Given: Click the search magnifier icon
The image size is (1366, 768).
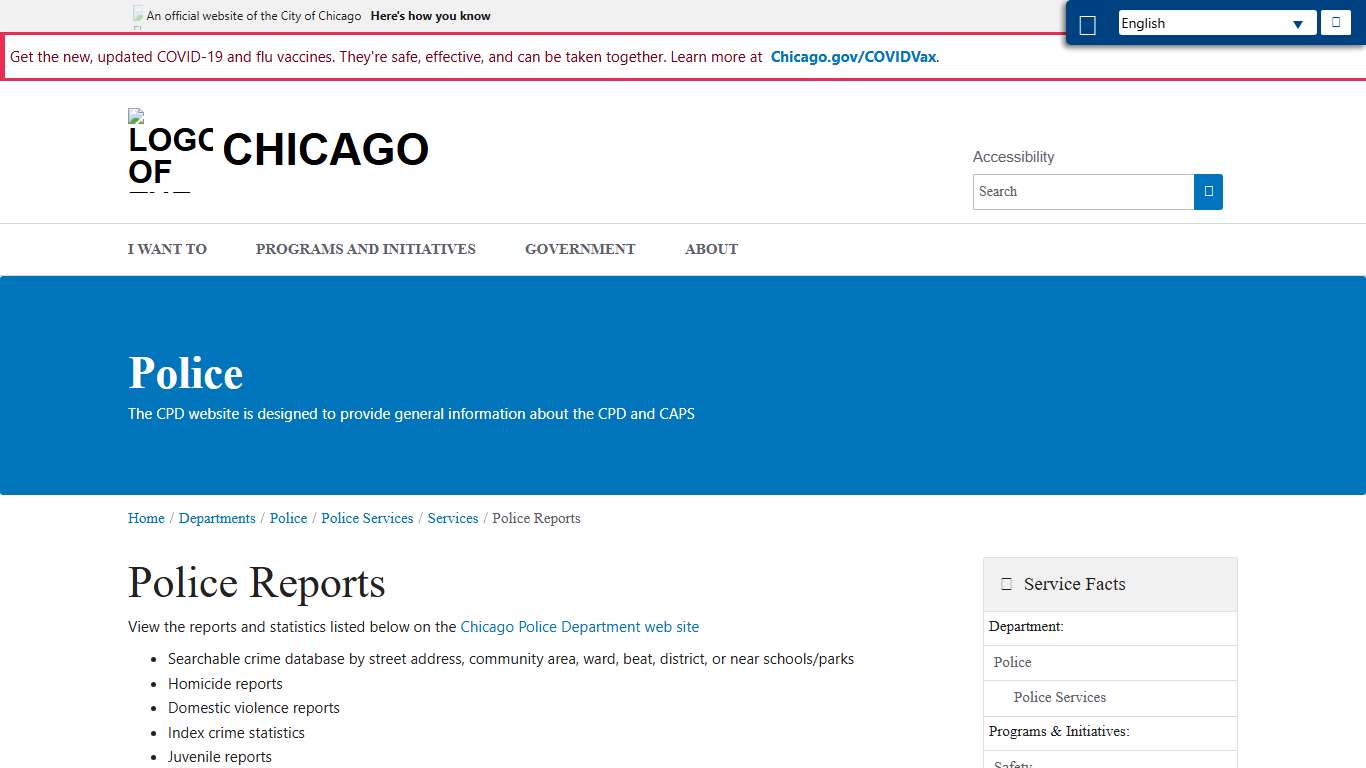Looking at the screenshot, I should coord(1208,191).
